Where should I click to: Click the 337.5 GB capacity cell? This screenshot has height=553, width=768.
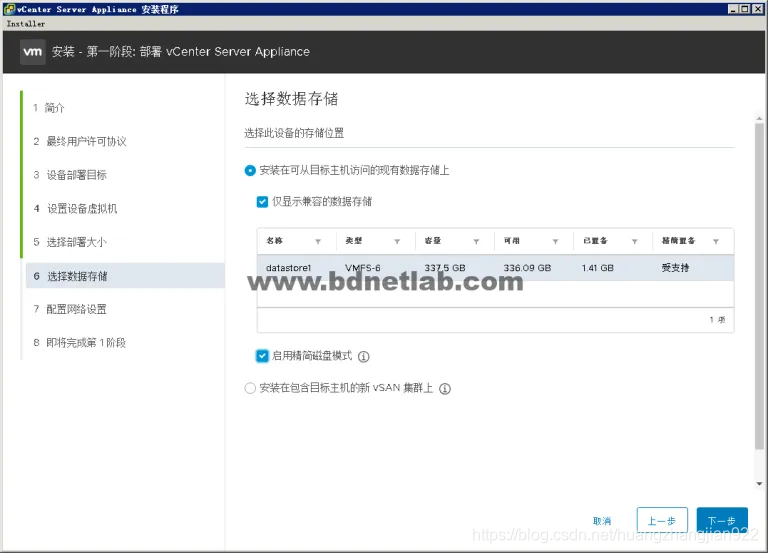pyautogui.click(x=445, y=268)
